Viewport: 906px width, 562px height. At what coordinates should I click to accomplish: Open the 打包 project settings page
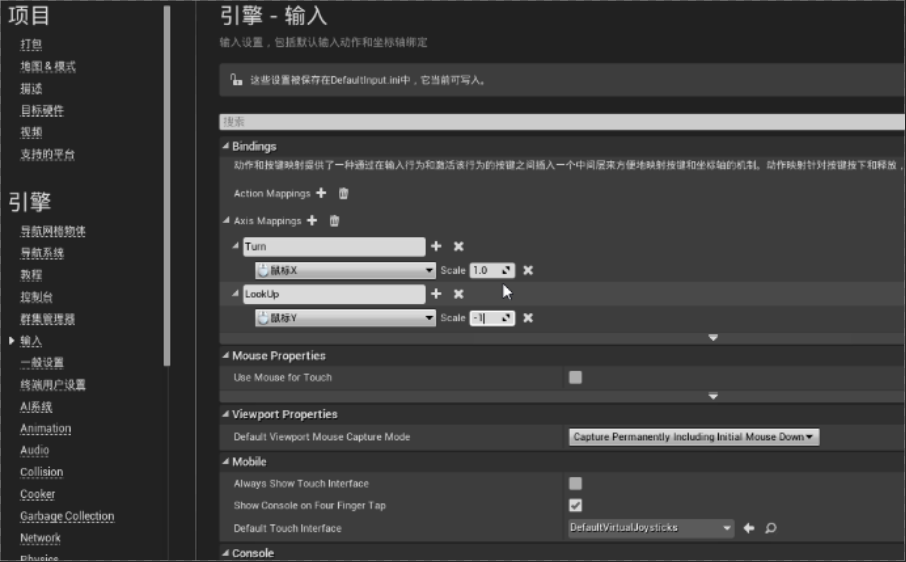31,44
